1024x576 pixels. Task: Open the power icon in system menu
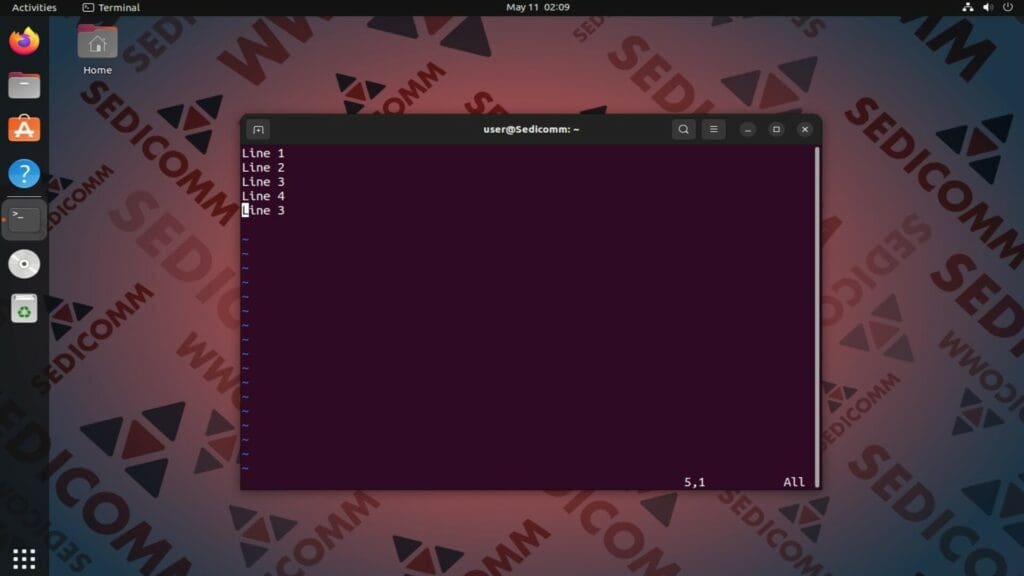point(1008,7)
